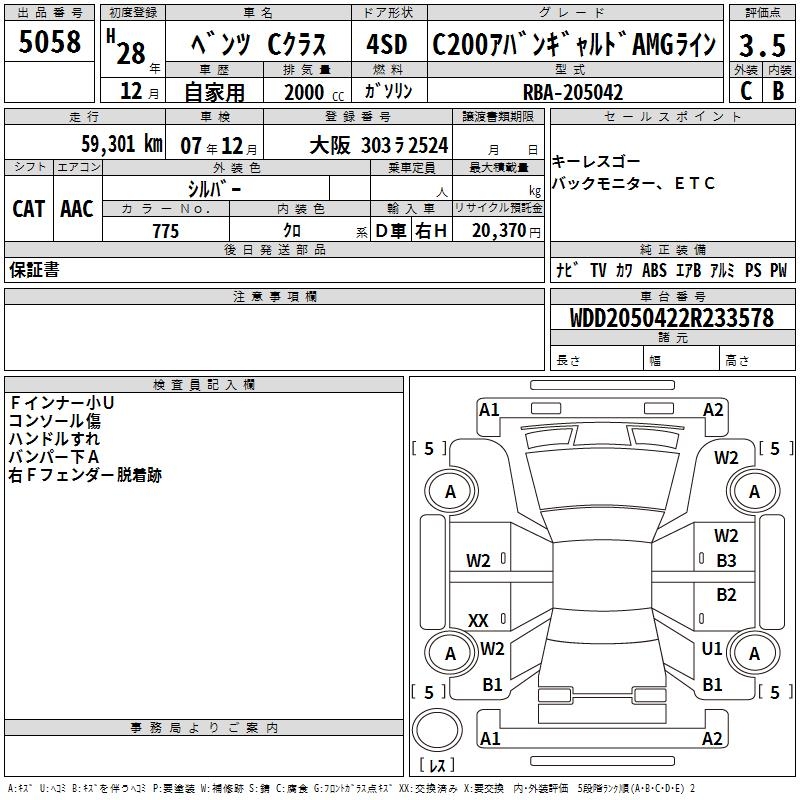Click B2 damage mark on diagram
Viewport: 800px width, 800px height.
click(x=726, y=595)
